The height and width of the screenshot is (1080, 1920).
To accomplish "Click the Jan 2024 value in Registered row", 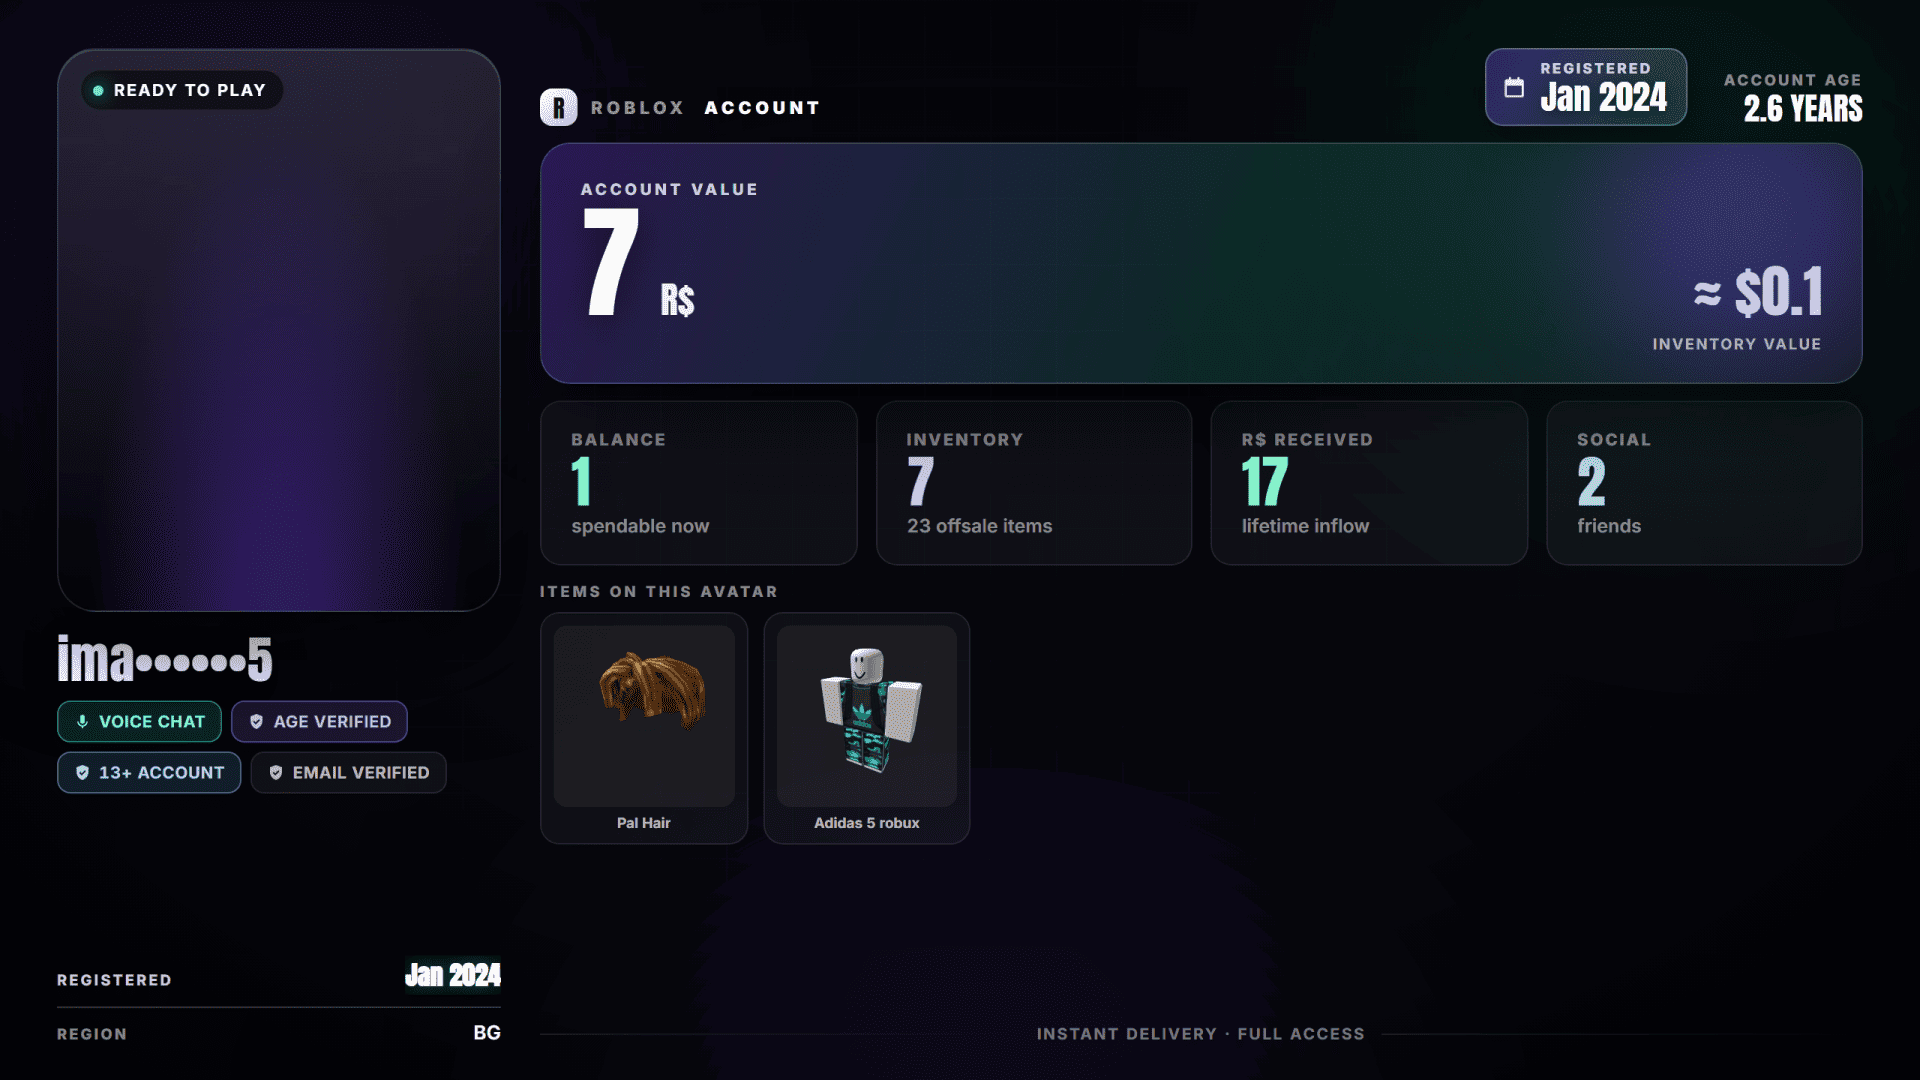I will (453, 975).
